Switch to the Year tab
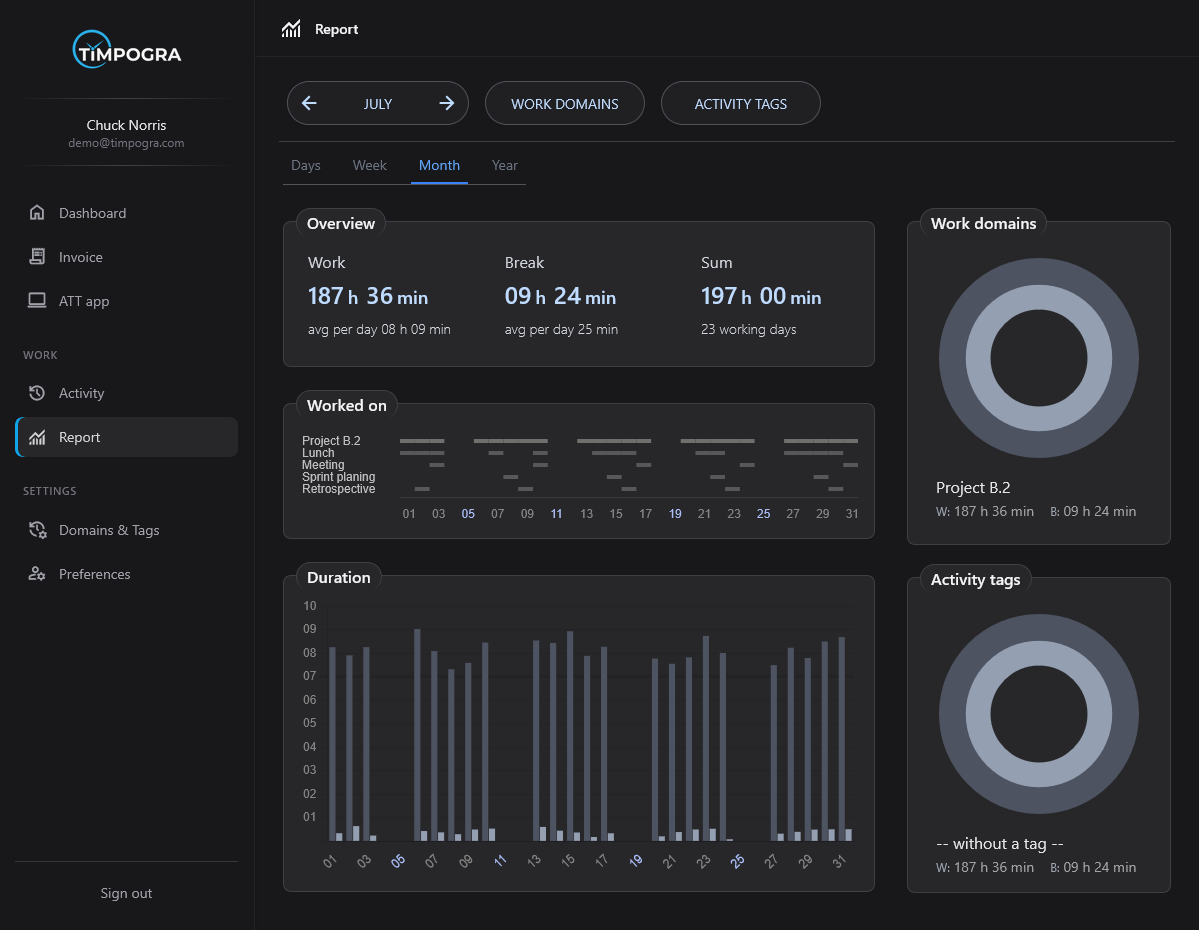The width and height of the screenshot is (1199, 930). [505, 165]
